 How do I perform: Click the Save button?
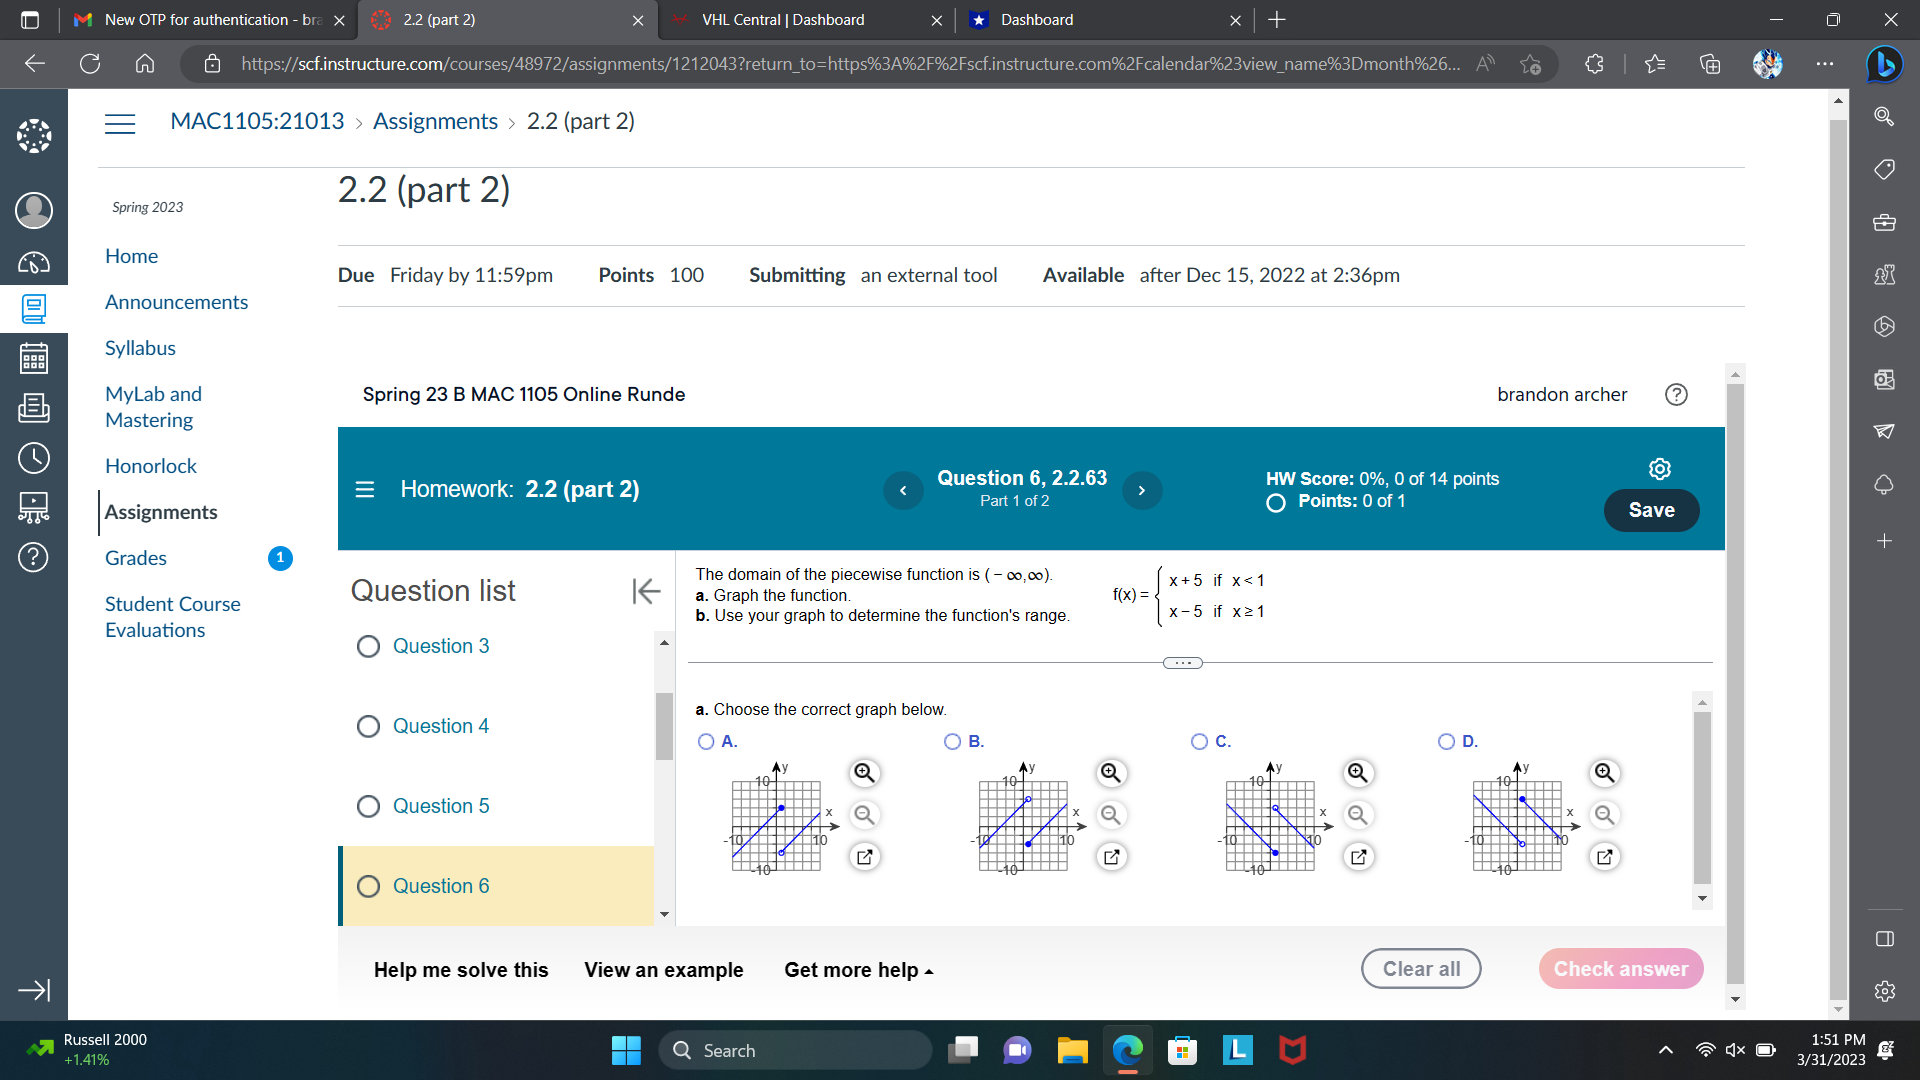1650,510
